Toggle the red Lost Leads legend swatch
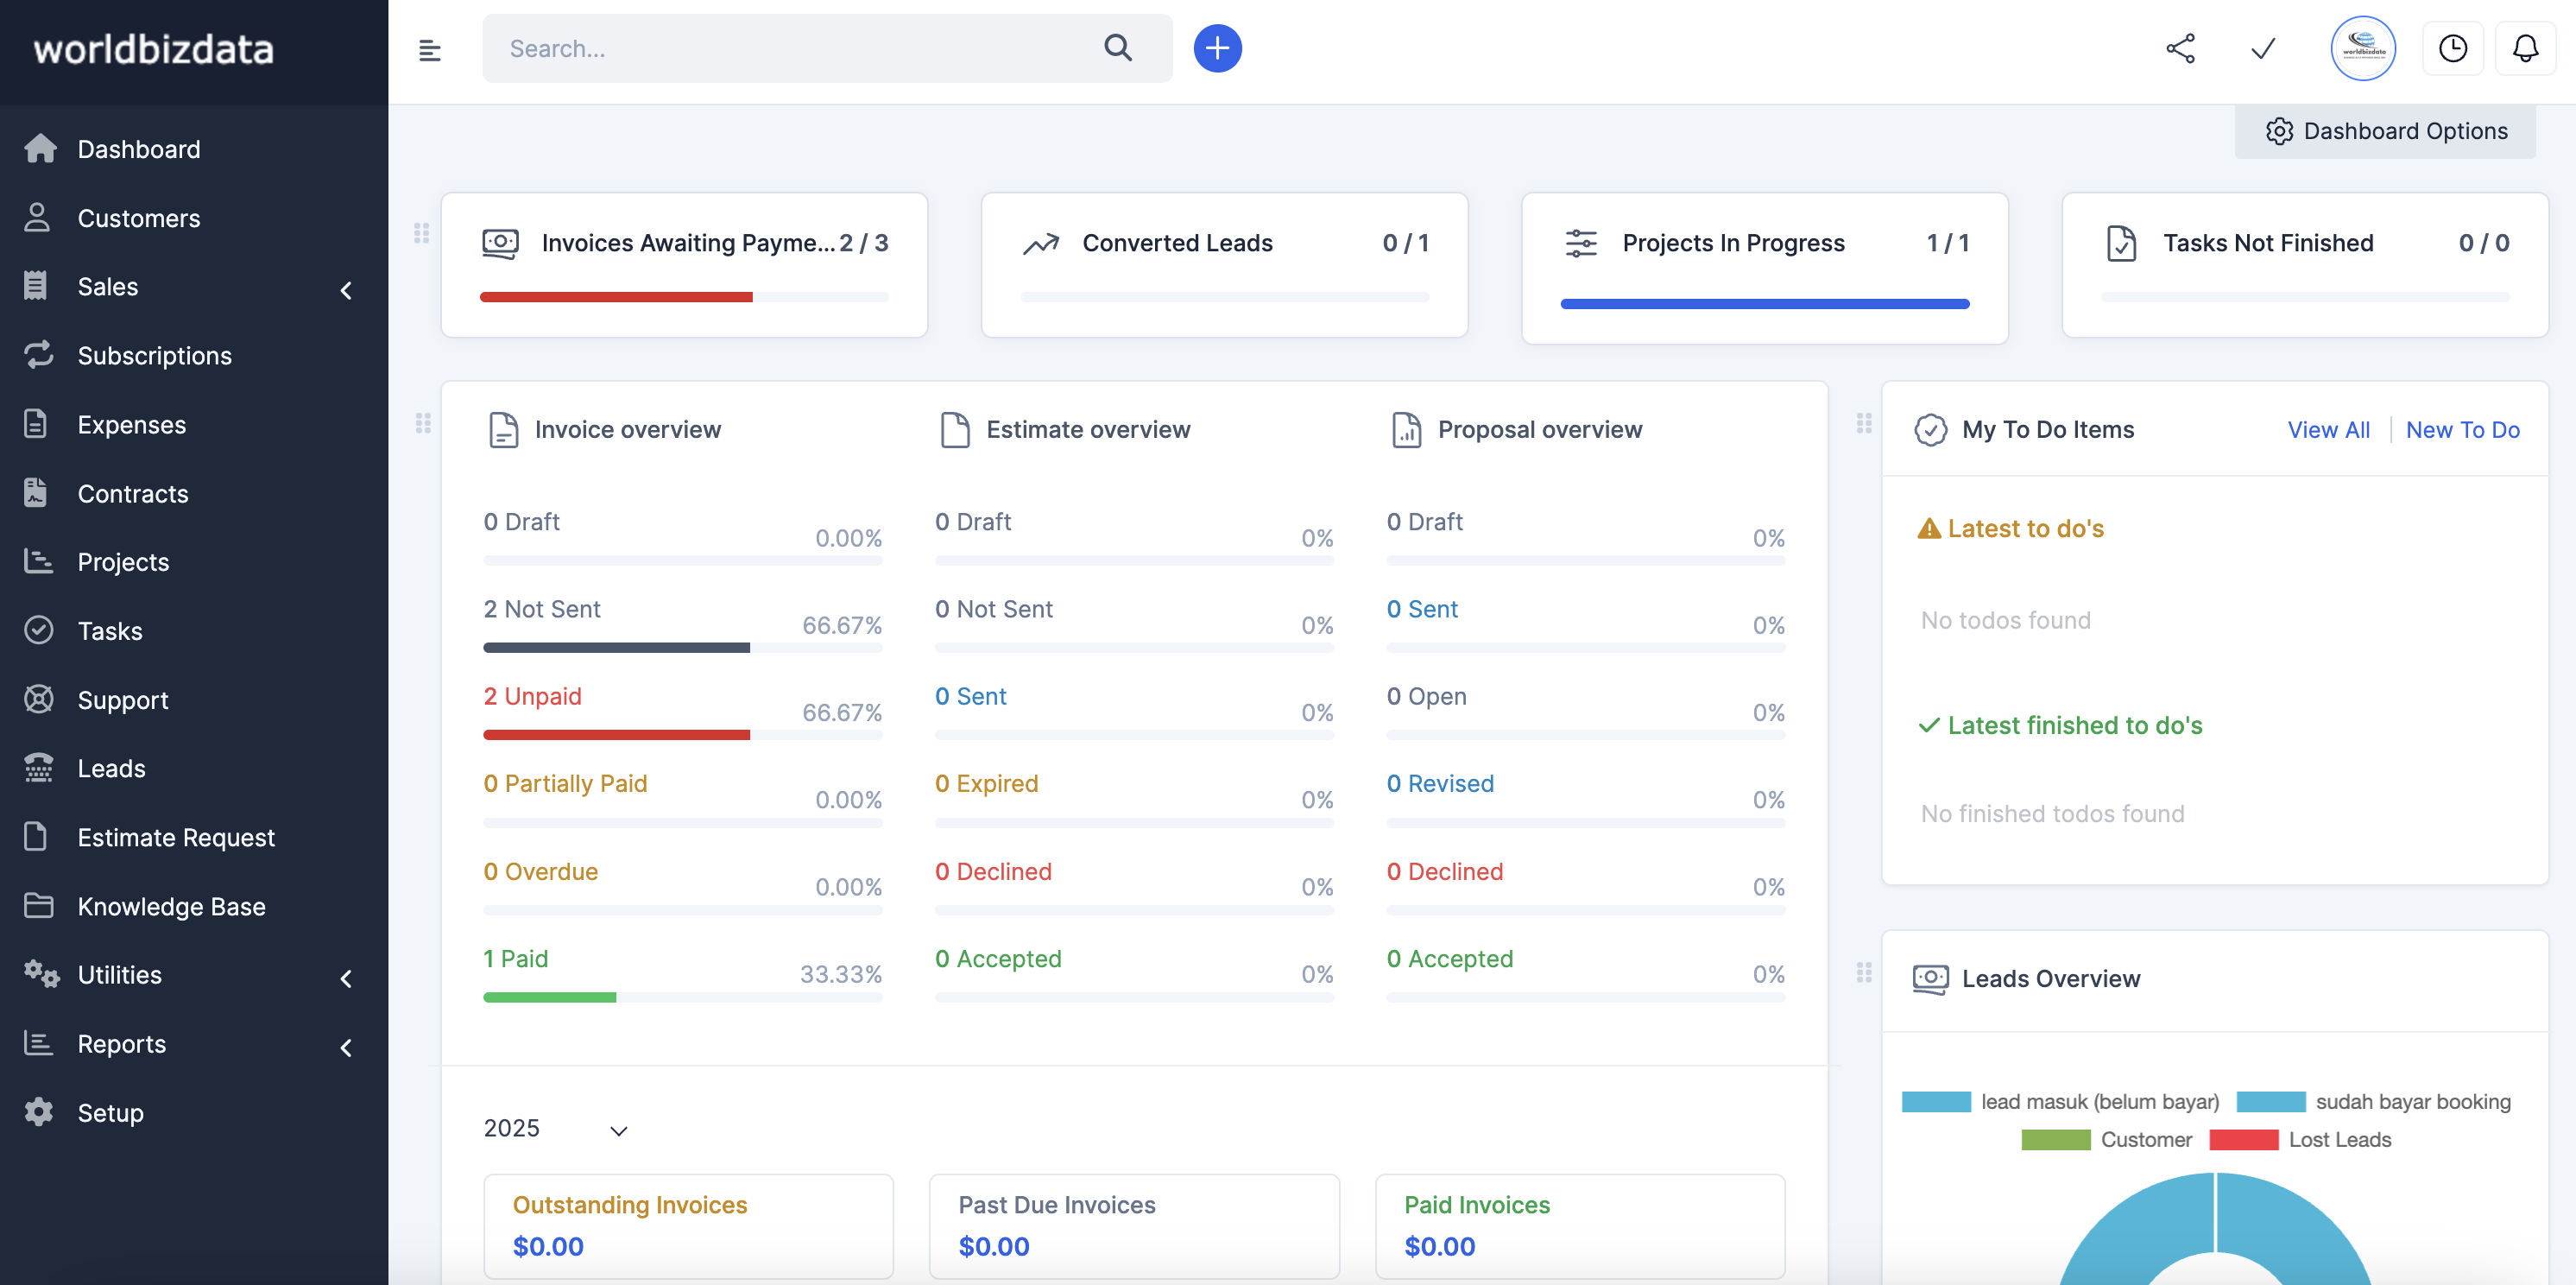Viewport: 2576px width, 1285px height. (2243, 1139)
